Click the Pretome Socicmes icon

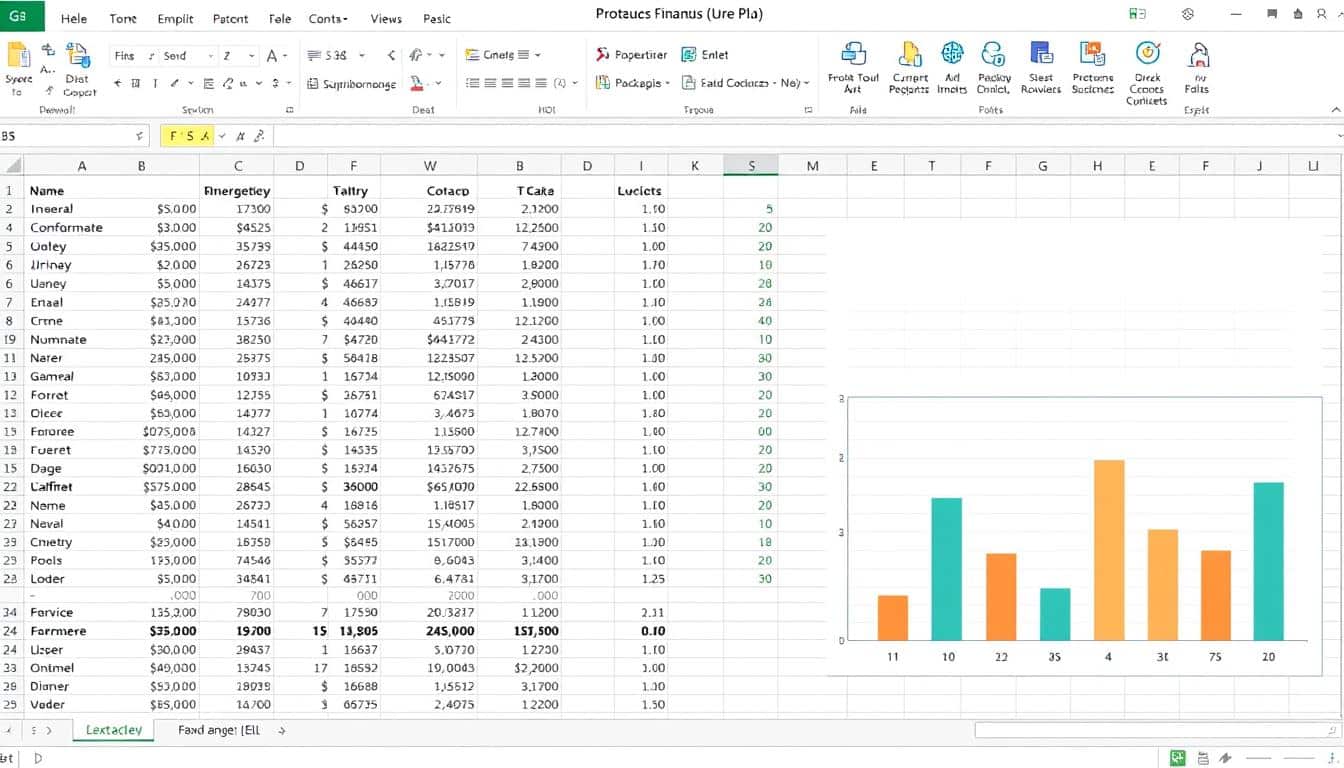pos(1092,54)
